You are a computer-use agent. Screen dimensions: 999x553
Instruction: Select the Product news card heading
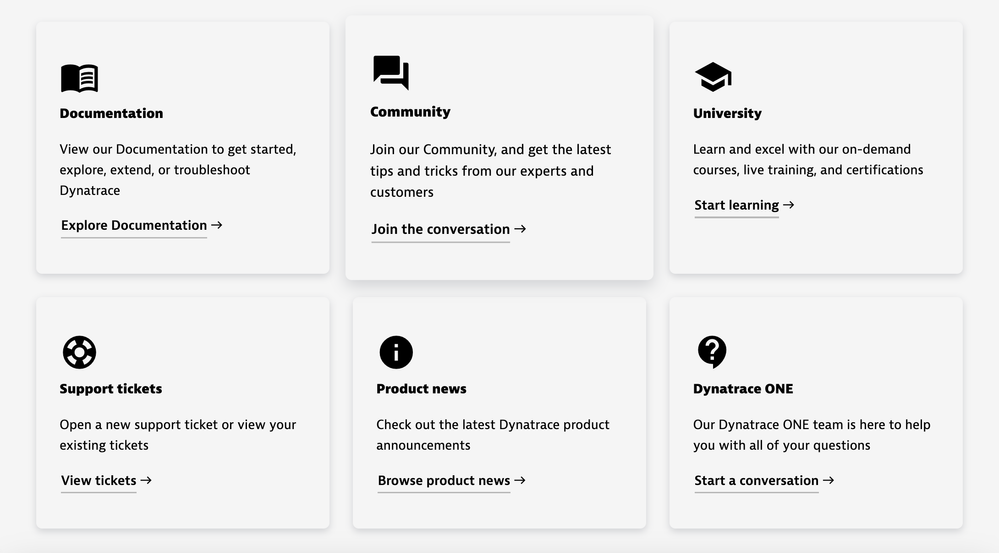421,389
